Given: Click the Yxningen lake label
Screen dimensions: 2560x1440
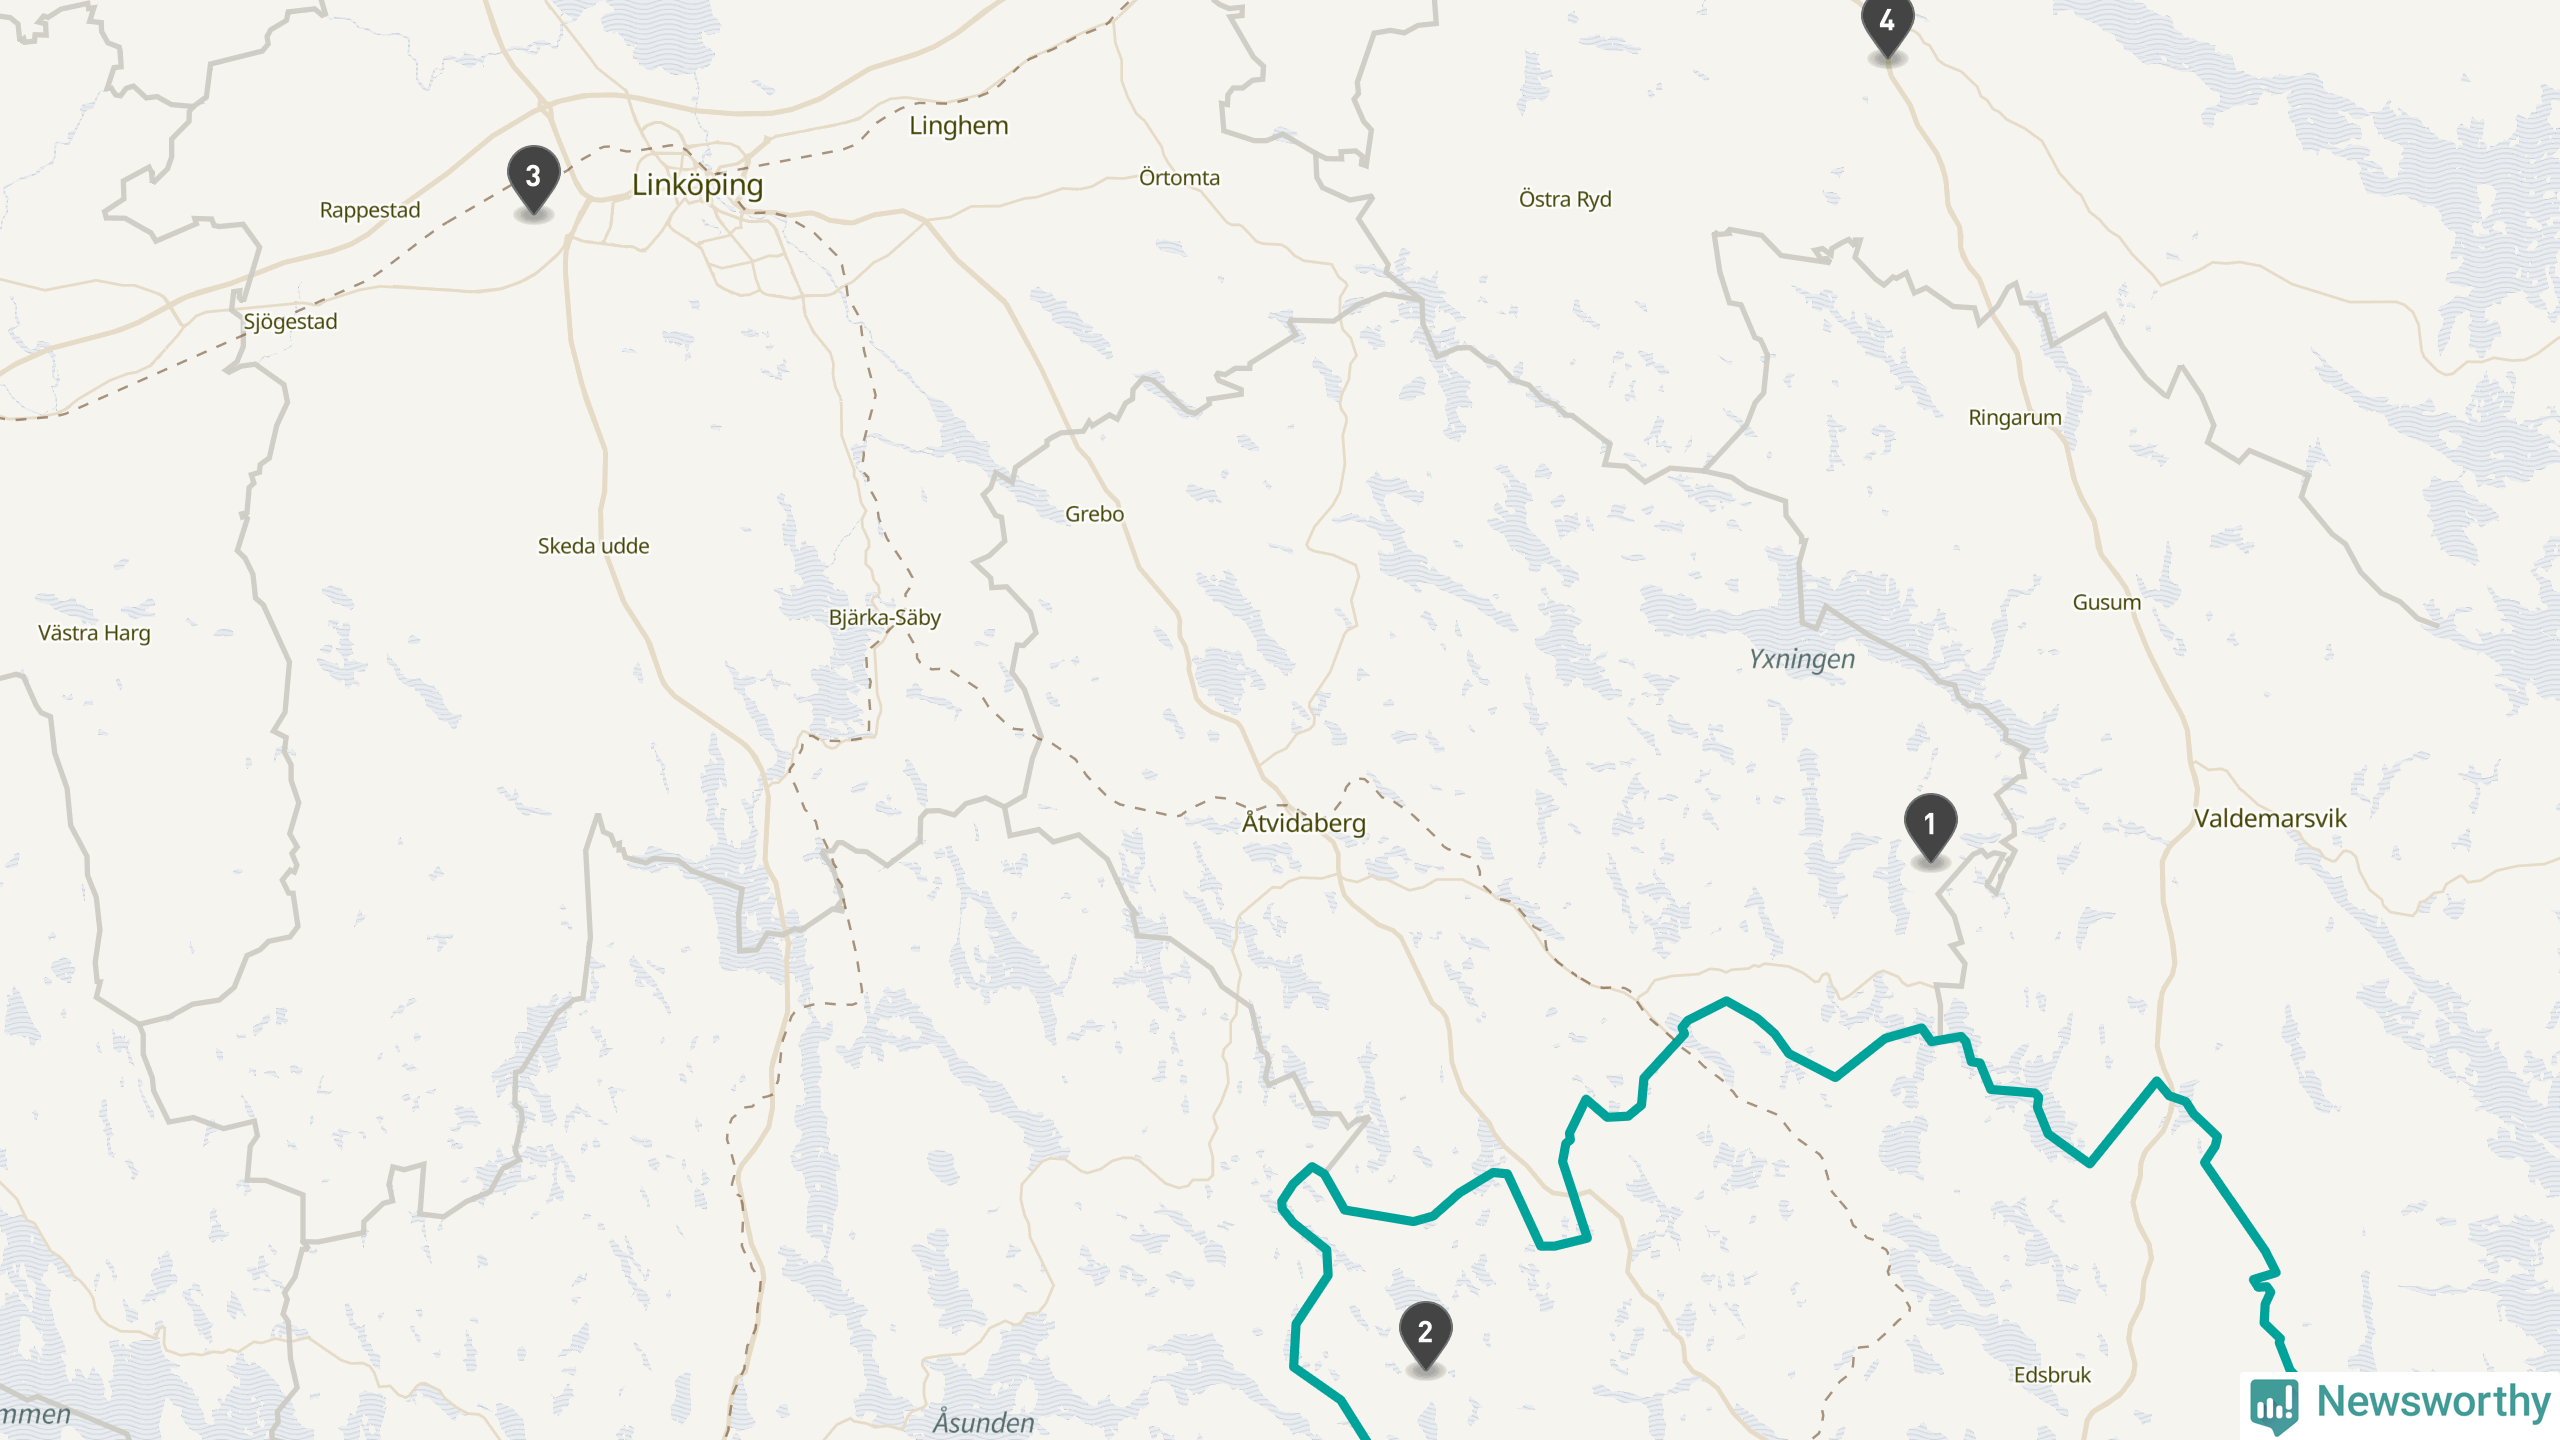Looking at the screenshot, I should tap(1801, 660).
